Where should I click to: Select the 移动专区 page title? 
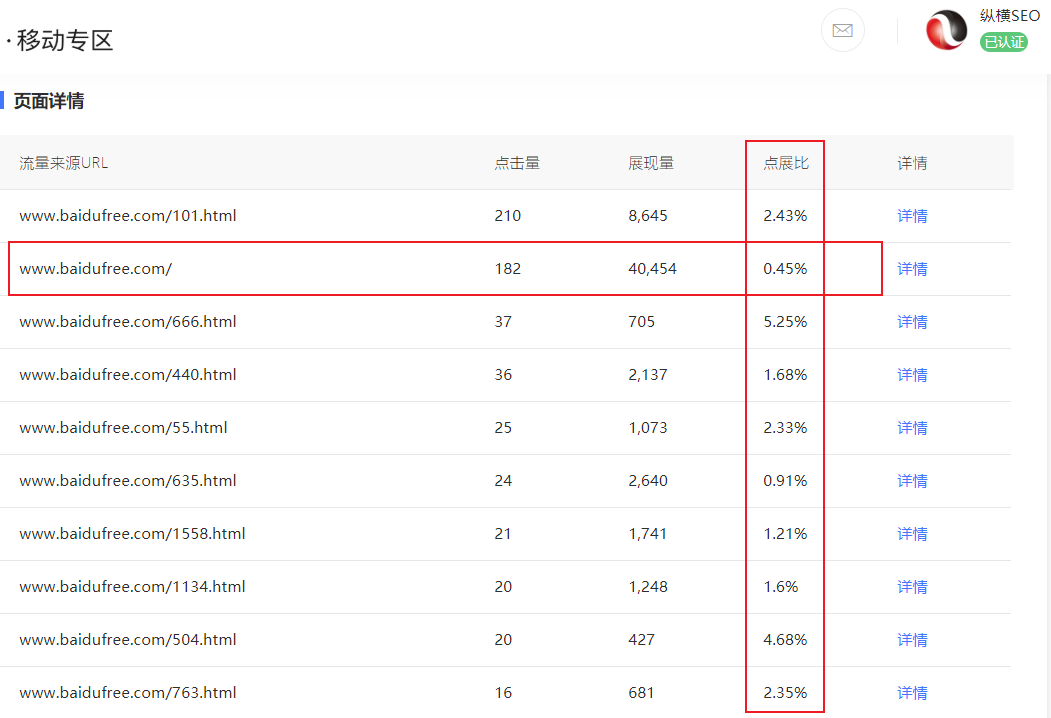65,40
